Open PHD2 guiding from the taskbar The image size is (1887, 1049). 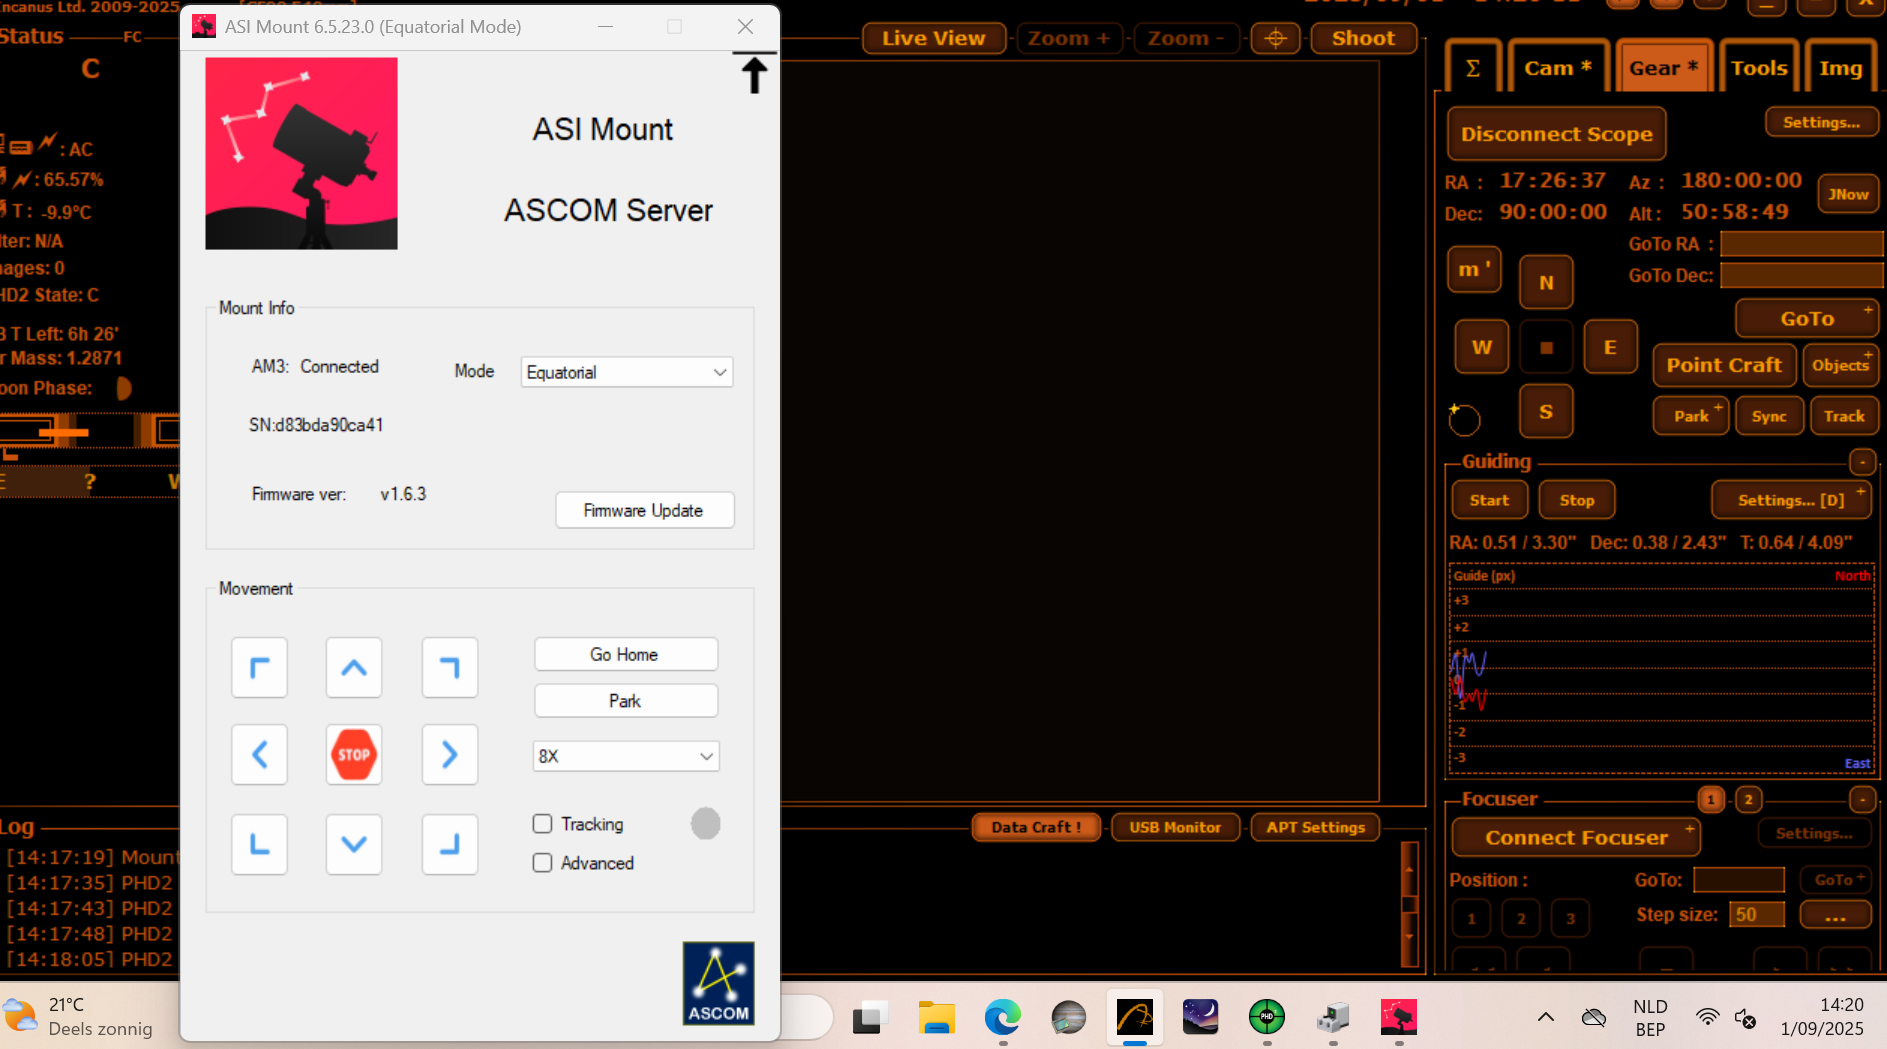coord(1267,1018)
